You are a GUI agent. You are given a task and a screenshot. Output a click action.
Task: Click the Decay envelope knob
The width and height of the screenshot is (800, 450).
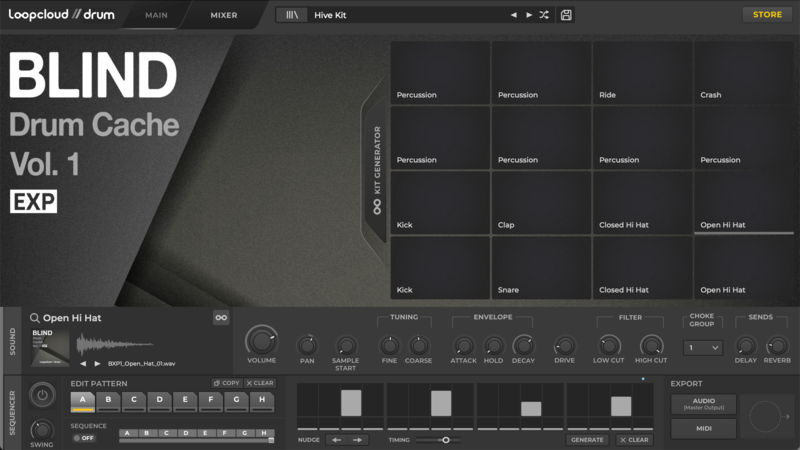[523, 346]
